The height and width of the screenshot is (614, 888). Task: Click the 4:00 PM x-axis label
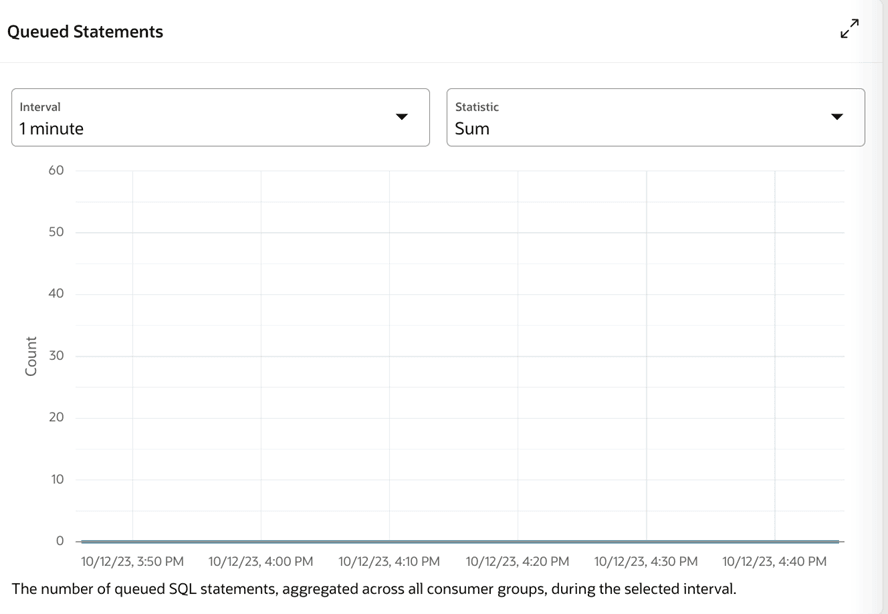pyautogui.click(x=261, y=561)
